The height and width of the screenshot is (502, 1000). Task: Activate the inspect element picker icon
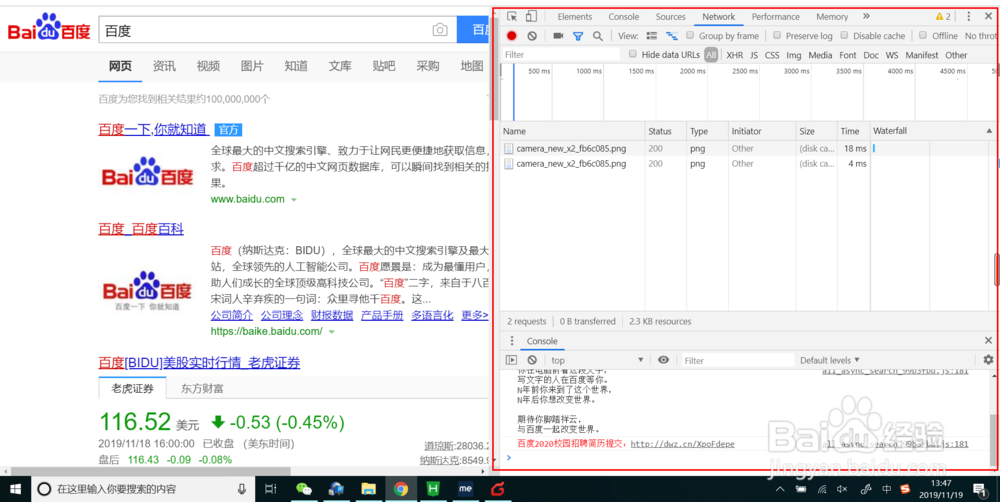point(511,17)
